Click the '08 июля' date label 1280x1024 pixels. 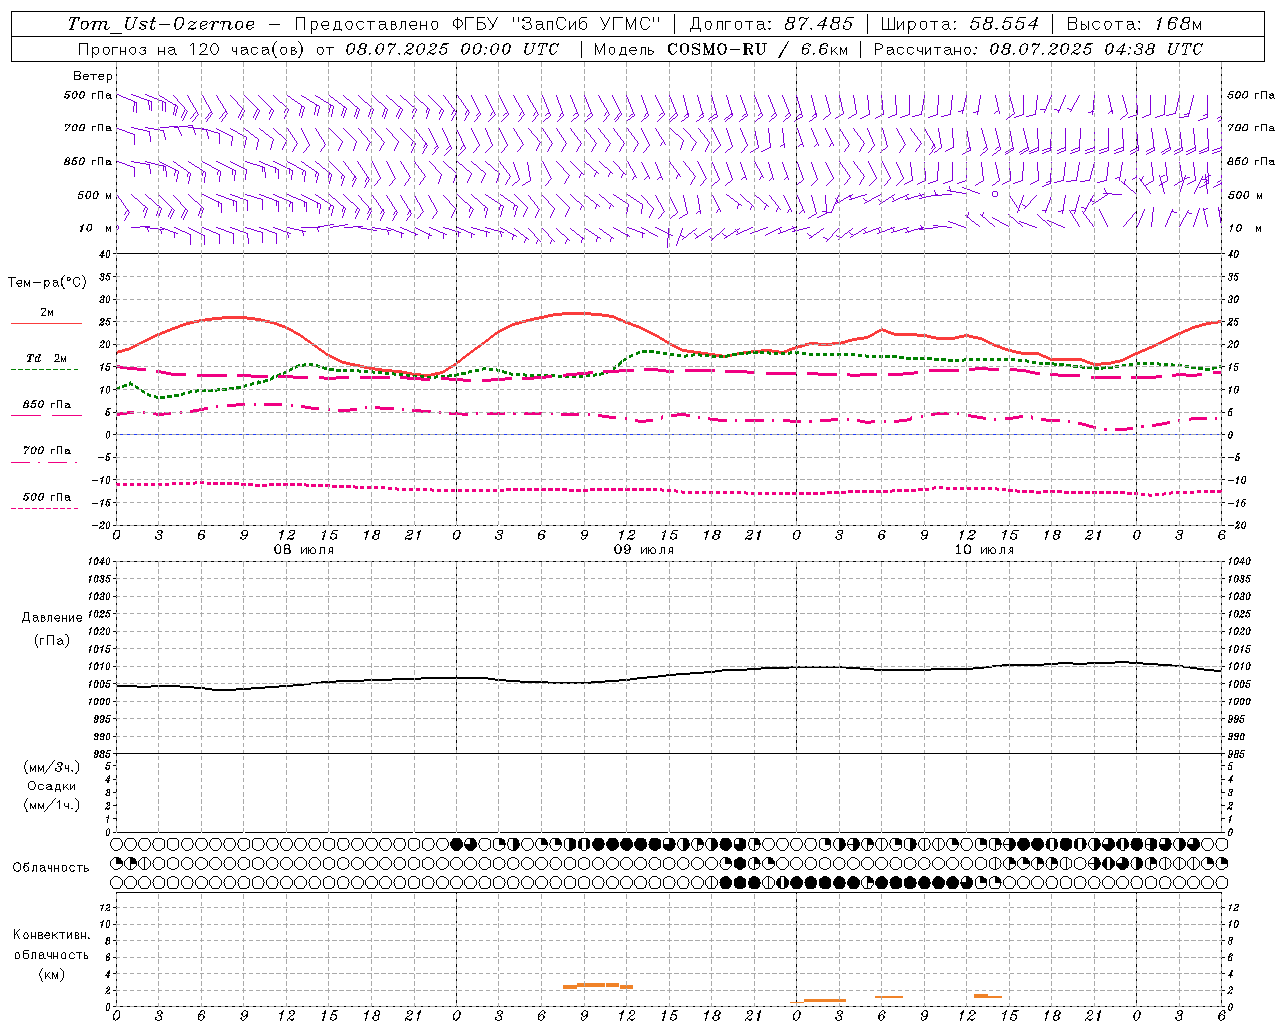pyautogui.click(x=304, y=550)
